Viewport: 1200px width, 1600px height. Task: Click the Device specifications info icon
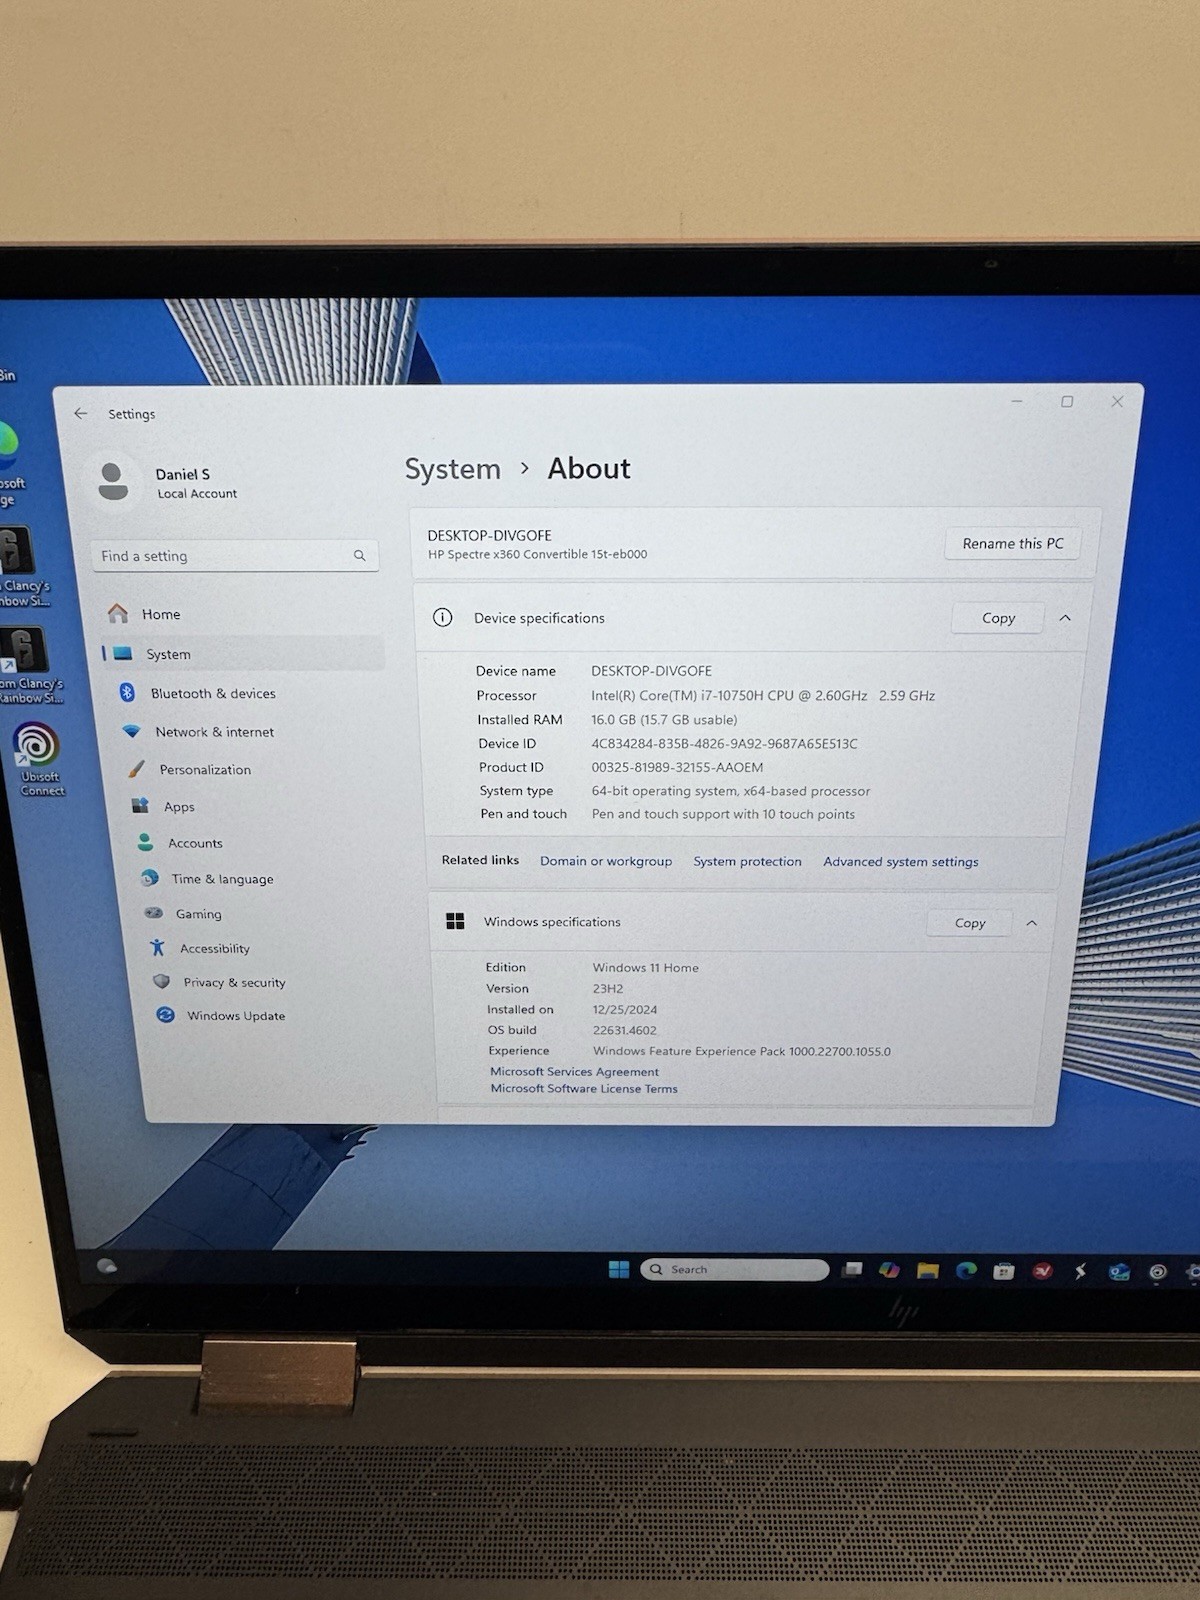click(x=443, y=618)
